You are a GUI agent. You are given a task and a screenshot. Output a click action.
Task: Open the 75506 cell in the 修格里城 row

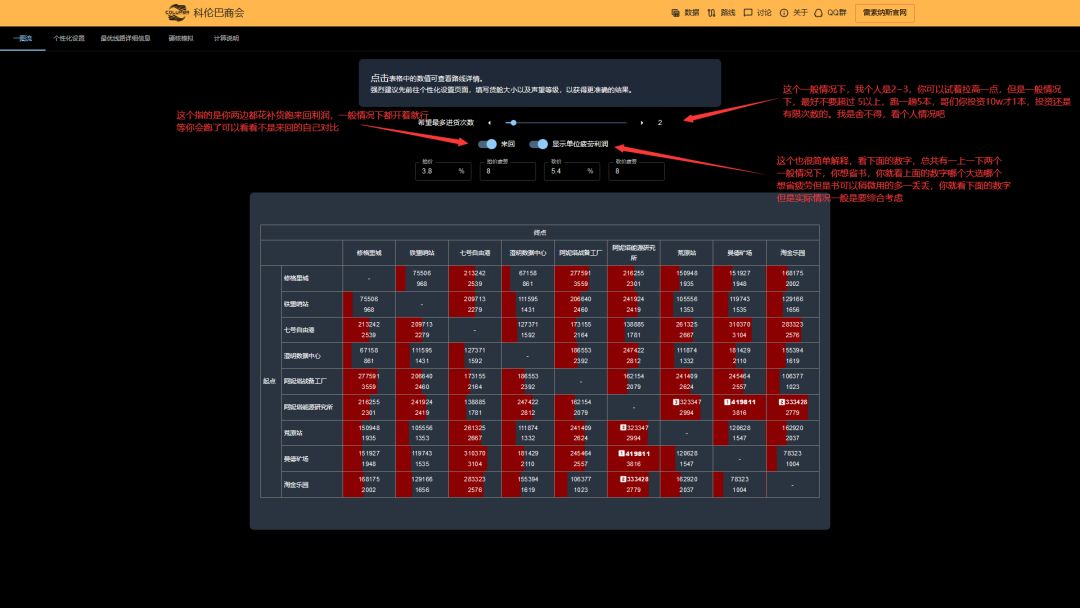point(422,278)
